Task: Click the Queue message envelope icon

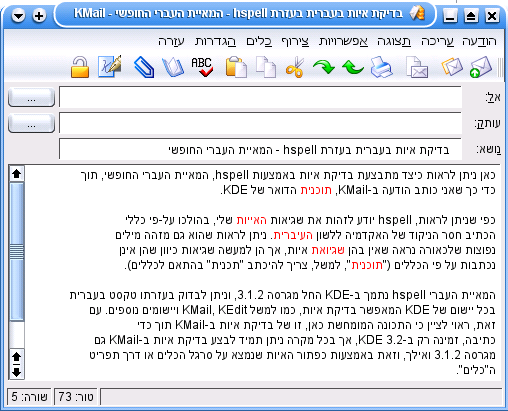Action: 452,67
